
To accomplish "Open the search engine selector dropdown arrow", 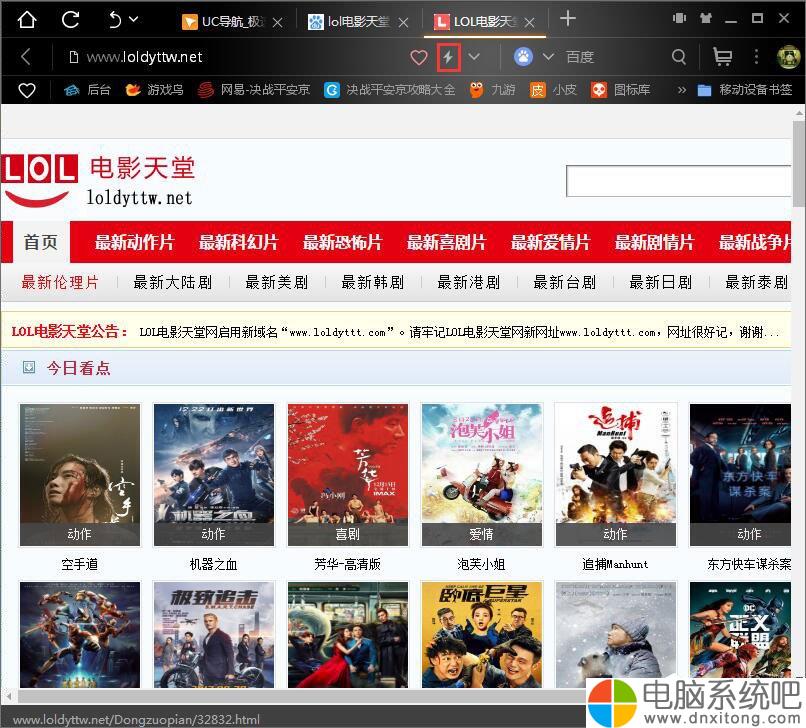I will 548,57.
